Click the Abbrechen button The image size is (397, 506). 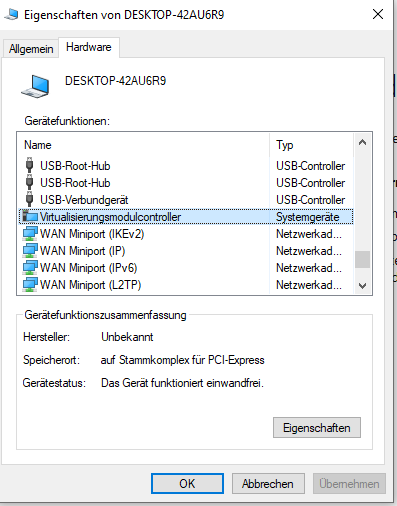point(268,484)
